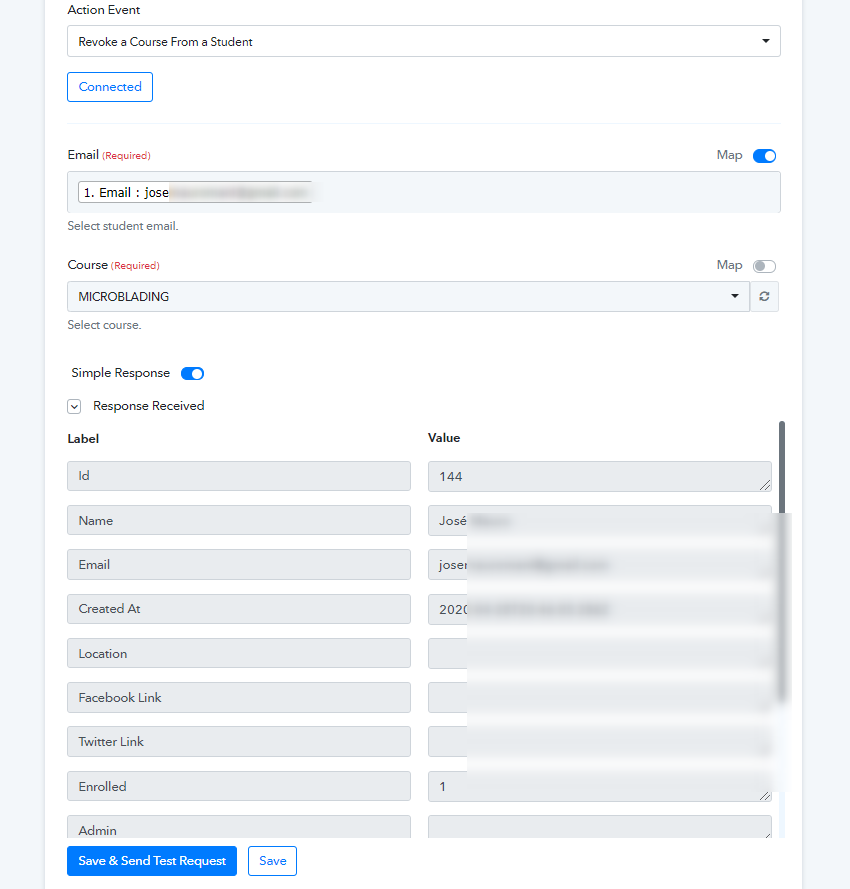Turn off the Simple Response toggle

192,374
